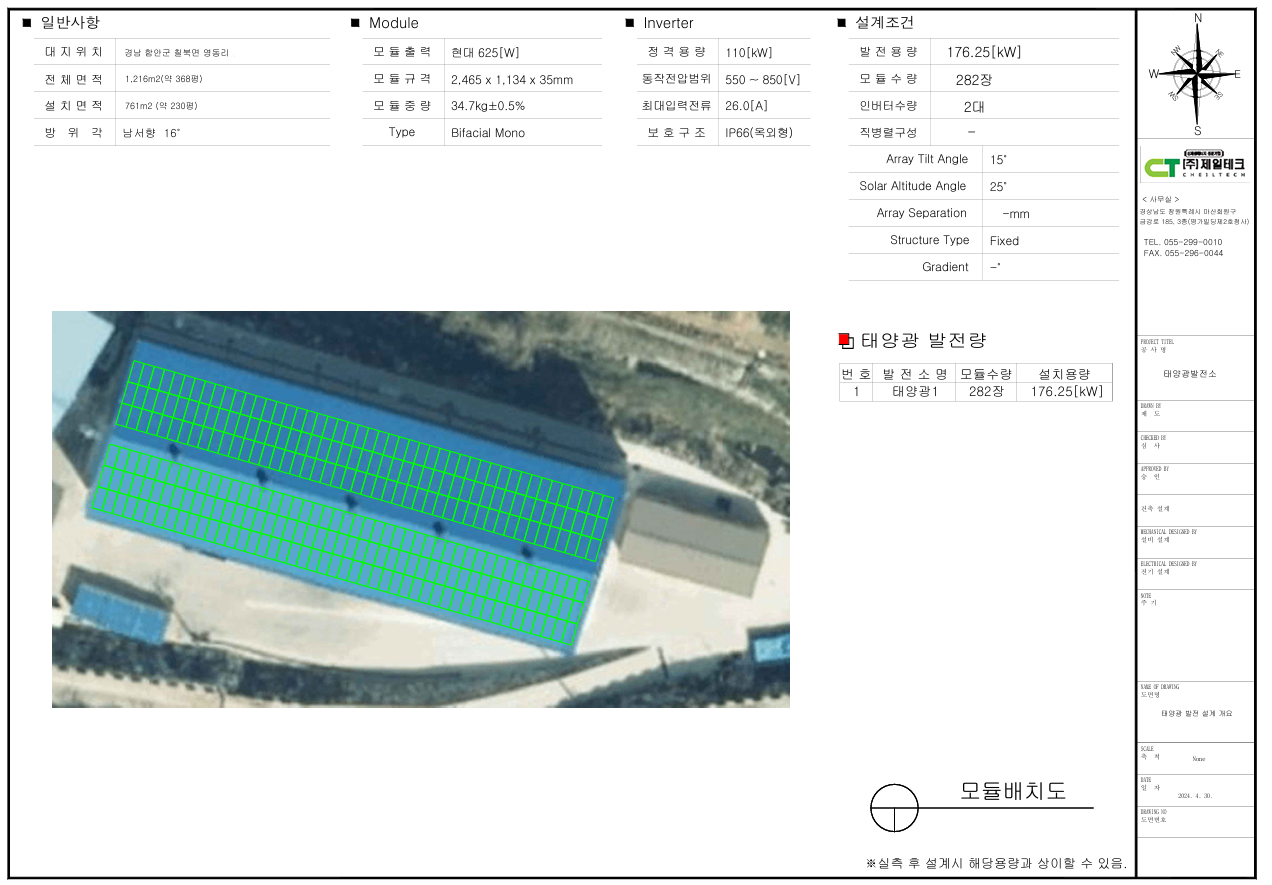Click the compass rose north indicator
This screenshot has height=885, width=1272.
[1197, 18]
